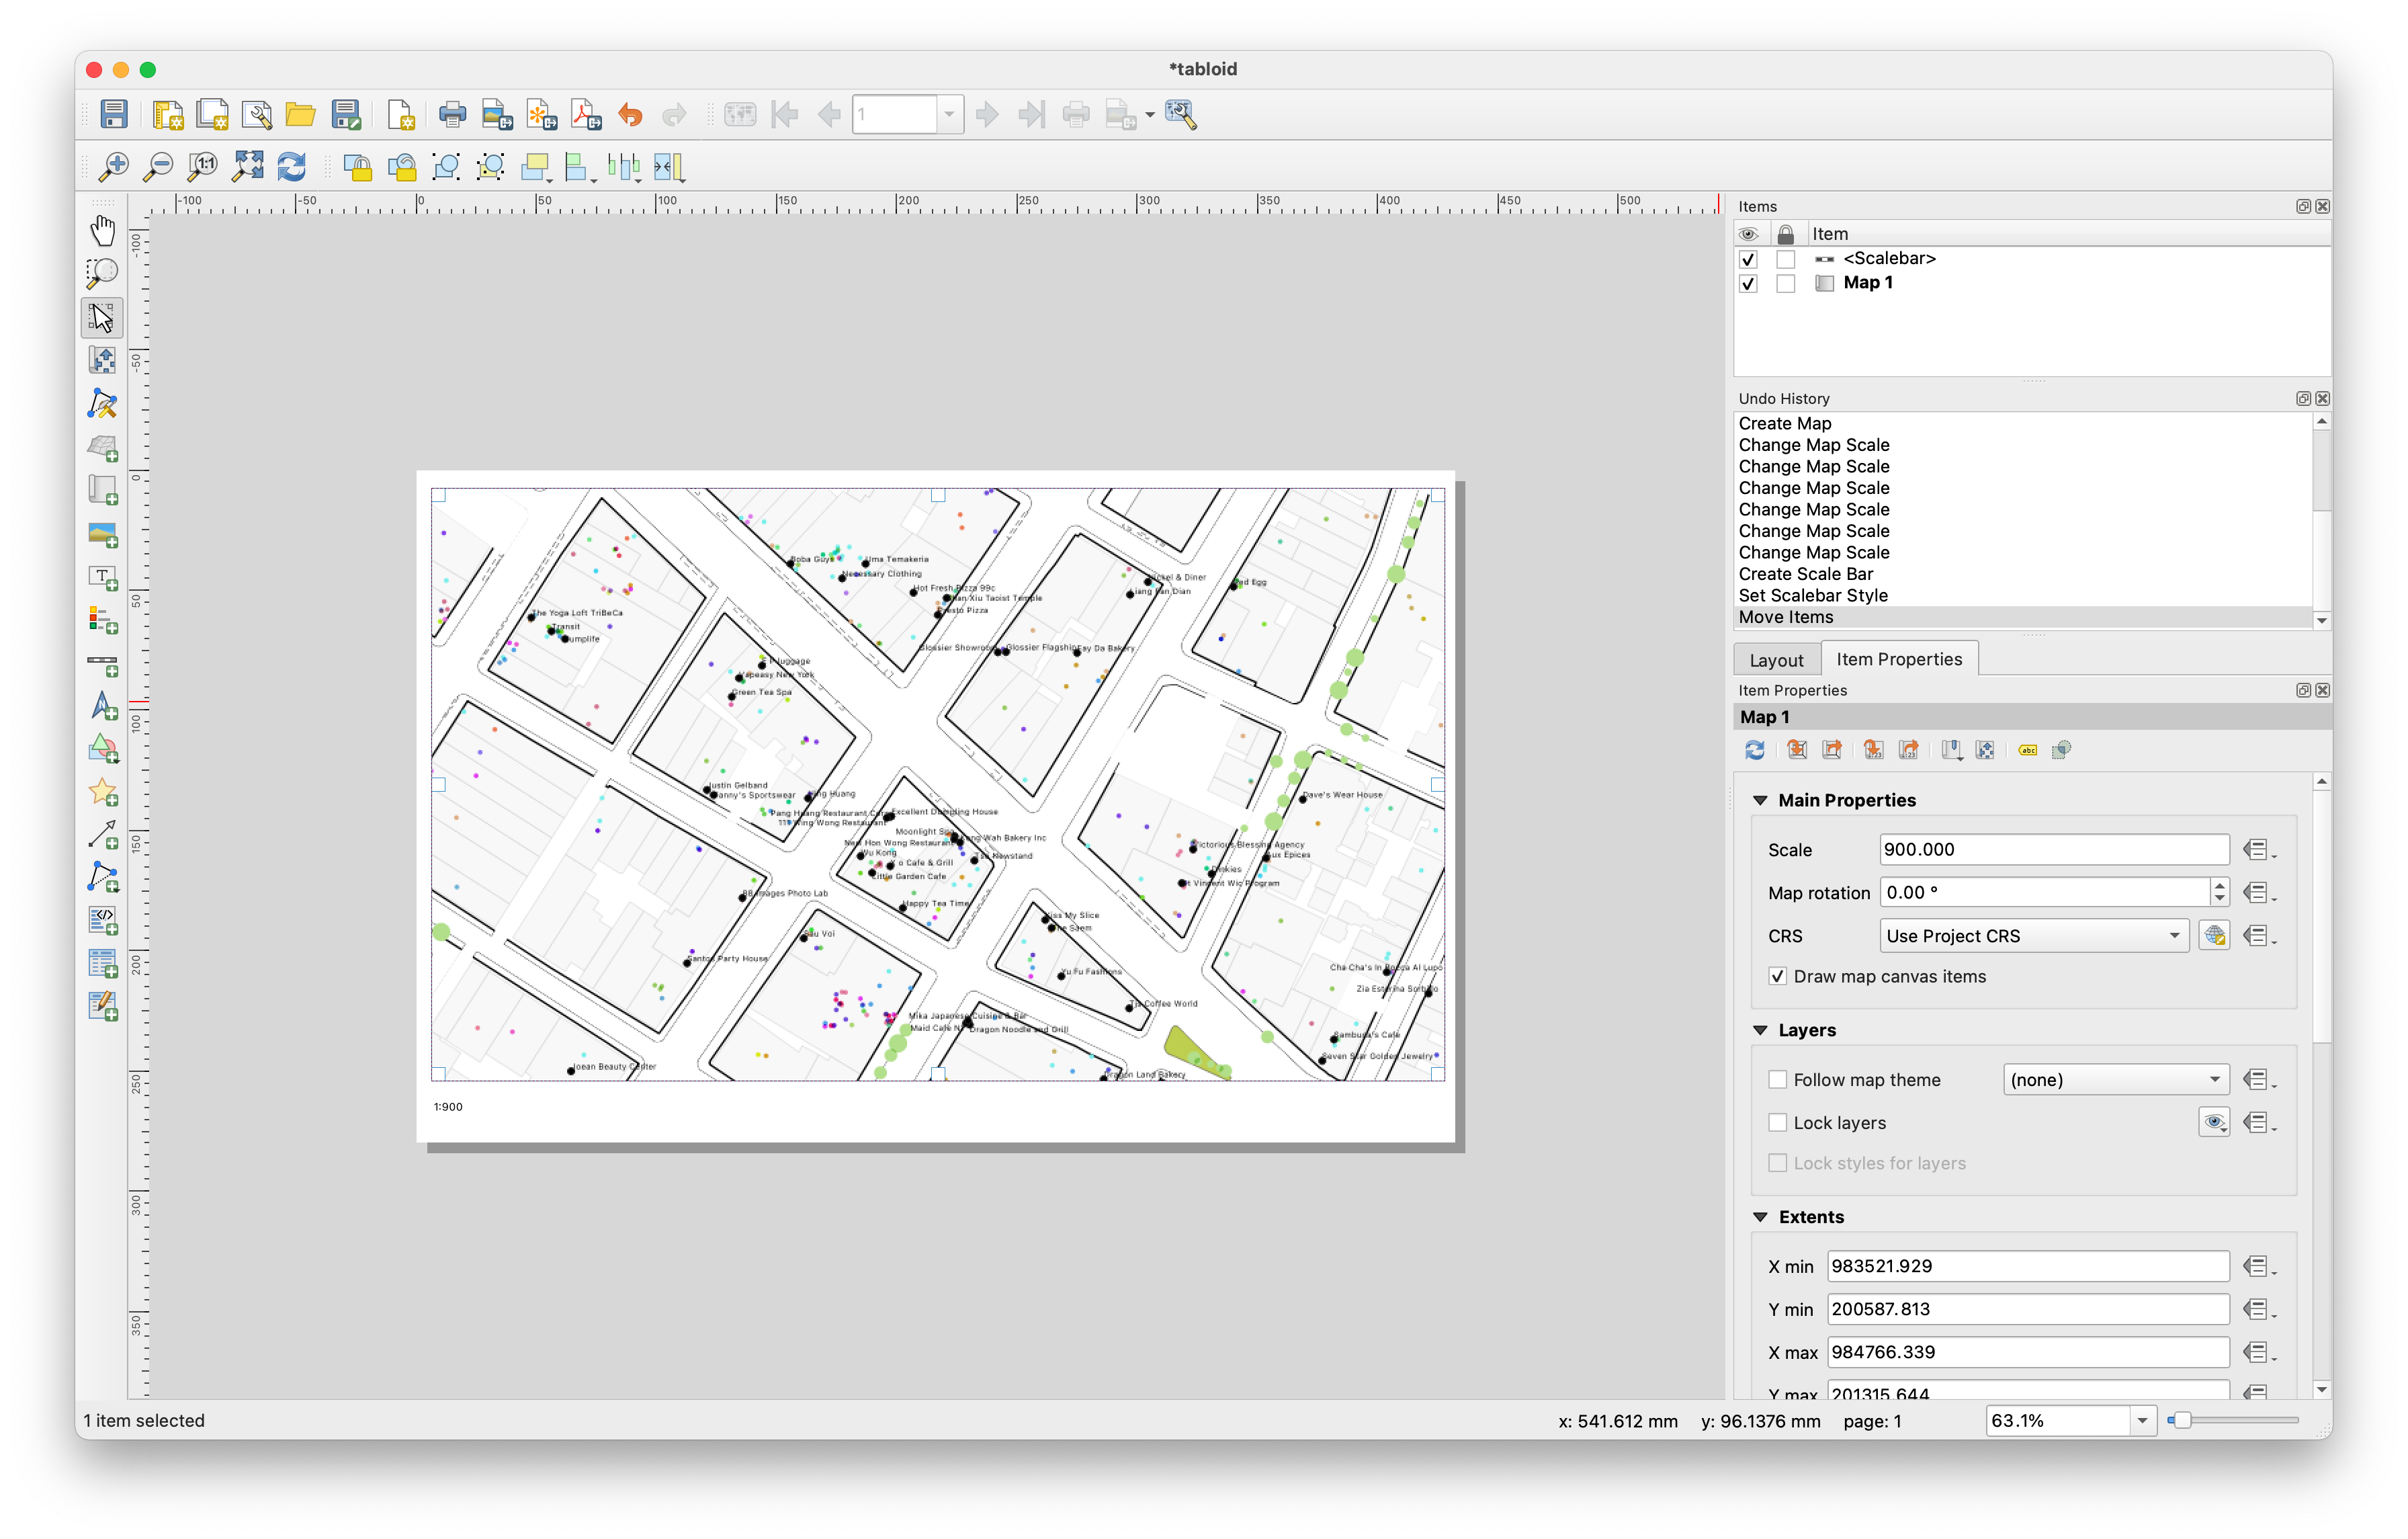This screenshot has width=2408, height=1539.
Task: Collapse the Main Properties section
Action: (x=1760, y=800)
